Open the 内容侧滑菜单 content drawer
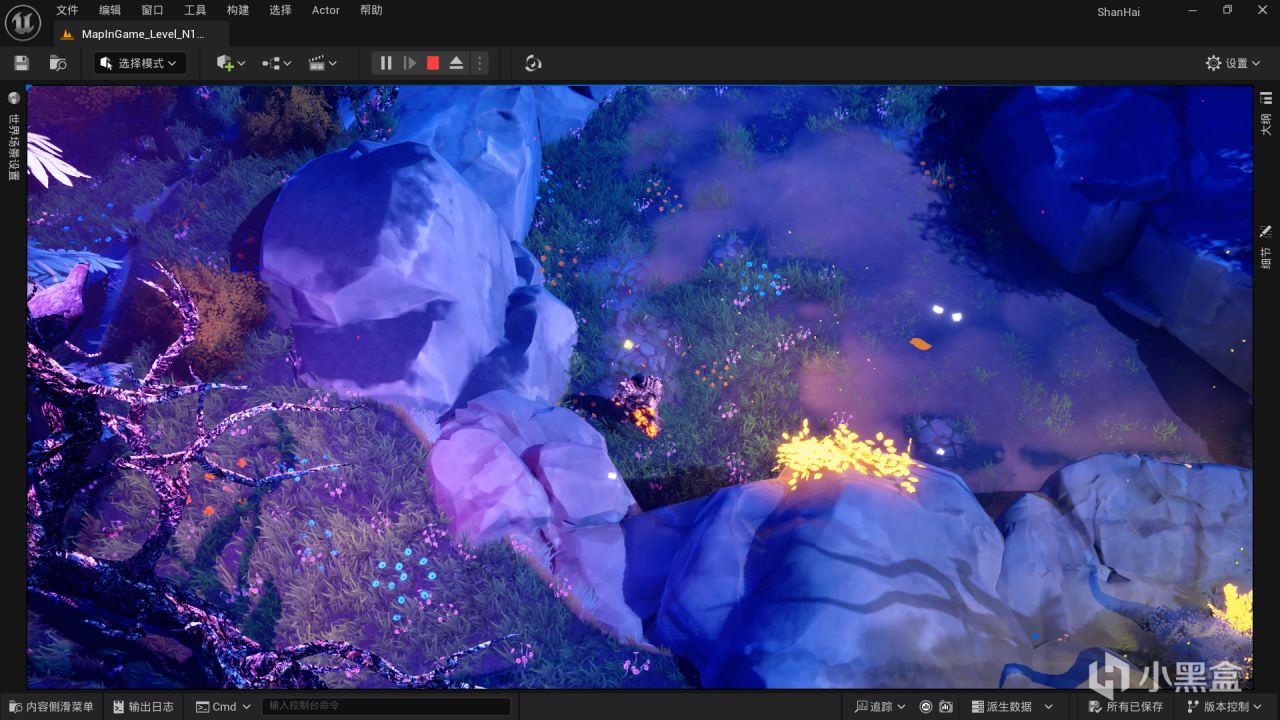1280x720 pixels. click(x=51, y=707)
